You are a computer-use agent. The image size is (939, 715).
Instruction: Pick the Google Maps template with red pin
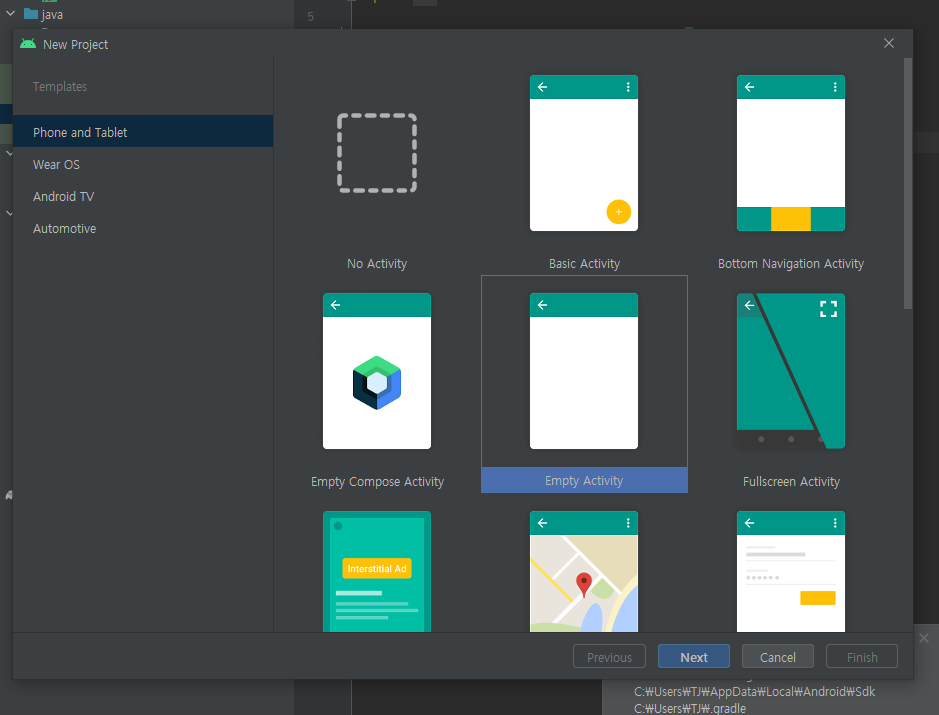pos(584,571)
